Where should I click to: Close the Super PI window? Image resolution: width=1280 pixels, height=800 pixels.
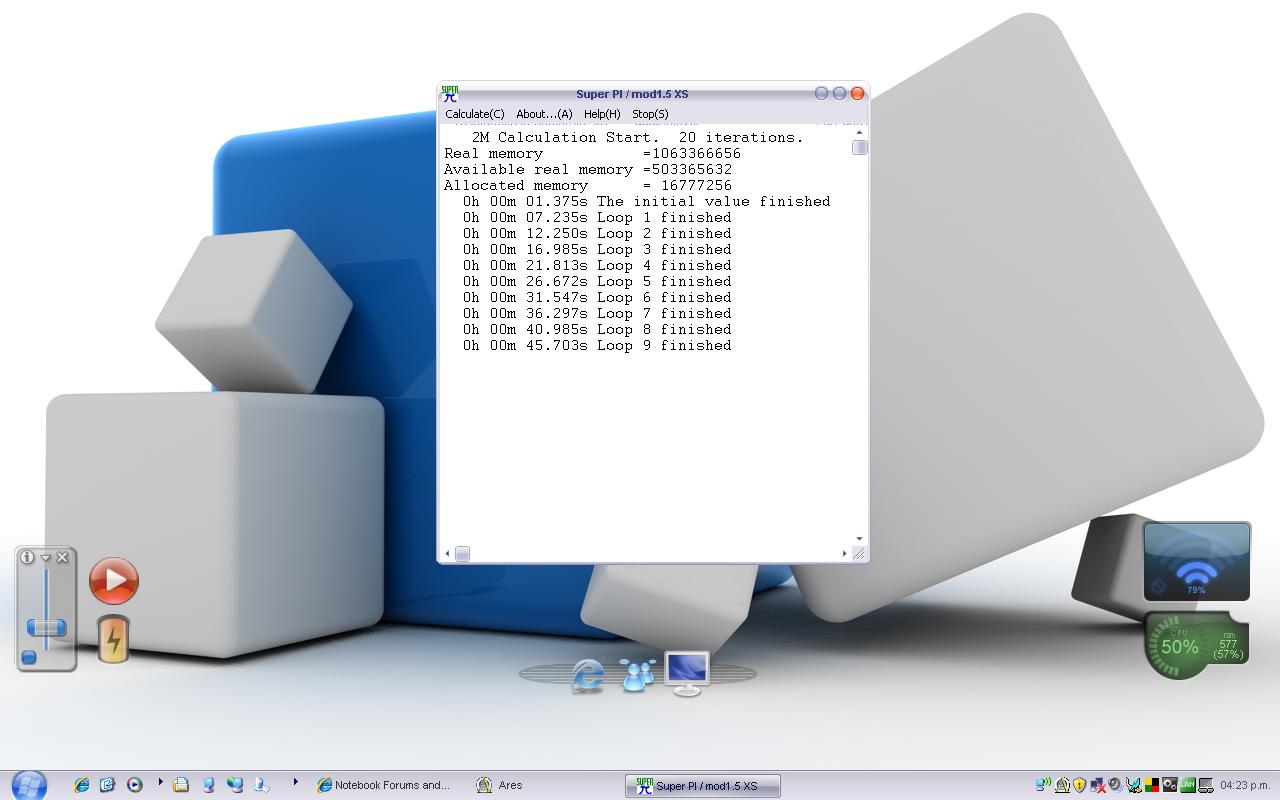coord(857,93)
